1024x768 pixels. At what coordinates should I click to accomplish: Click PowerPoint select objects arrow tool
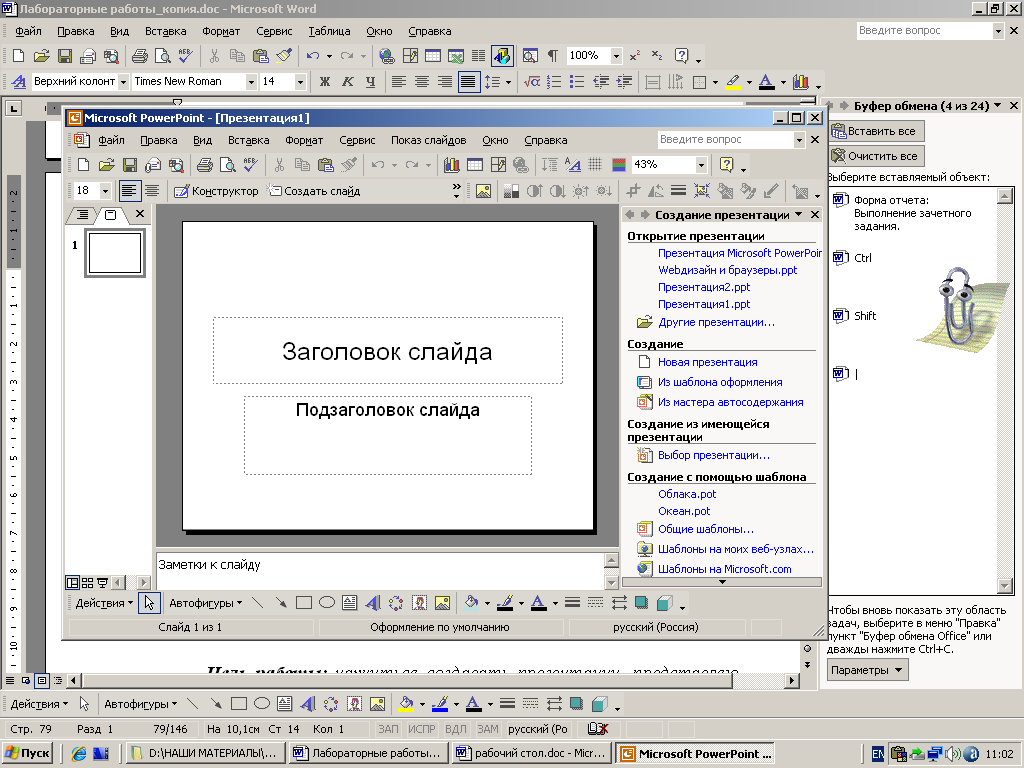coord(150,603)
